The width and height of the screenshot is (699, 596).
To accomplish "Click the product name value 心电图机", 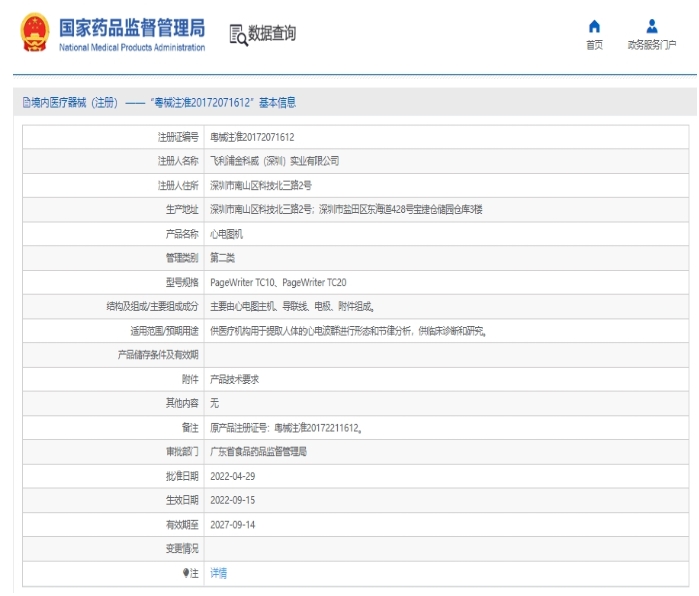I will (226, 233).
